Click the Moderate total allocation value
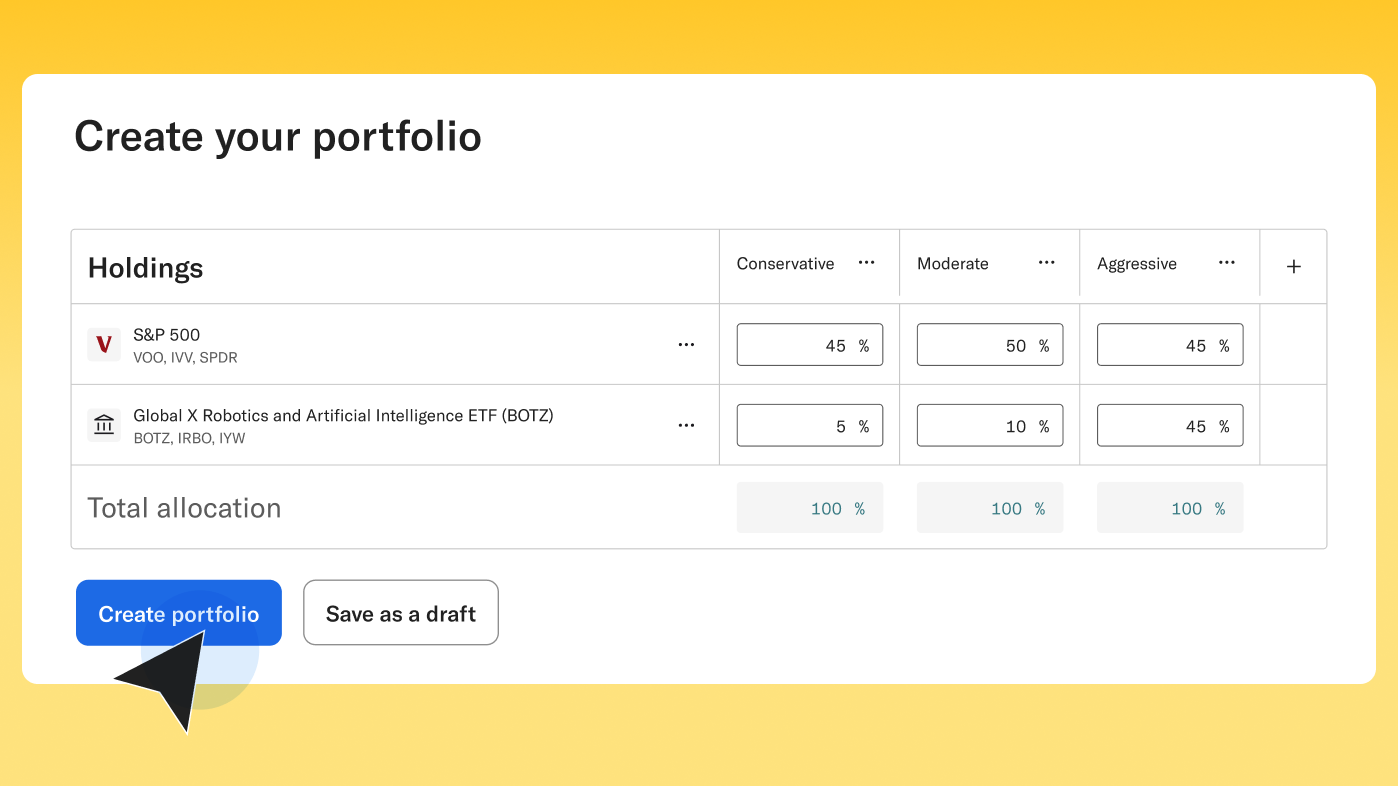 click(990, 508)
